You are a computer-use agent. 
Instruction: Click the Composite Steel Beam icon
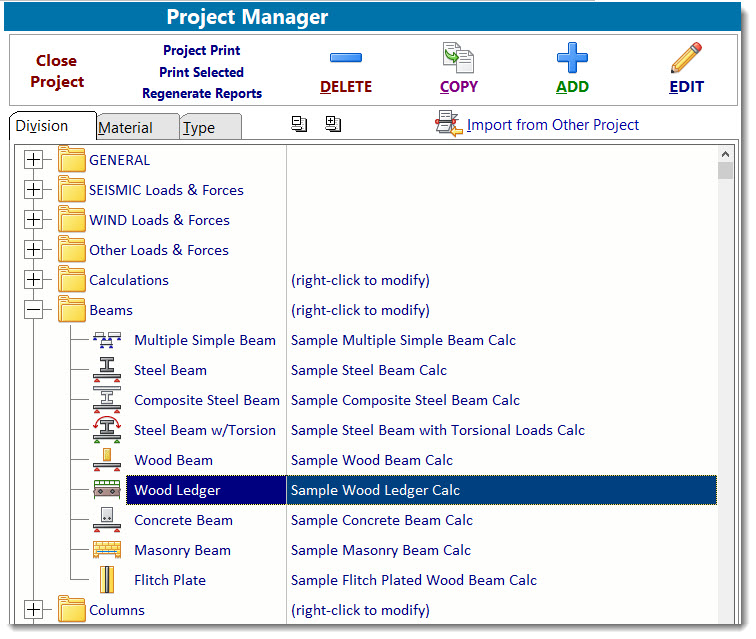coord(106,400)
